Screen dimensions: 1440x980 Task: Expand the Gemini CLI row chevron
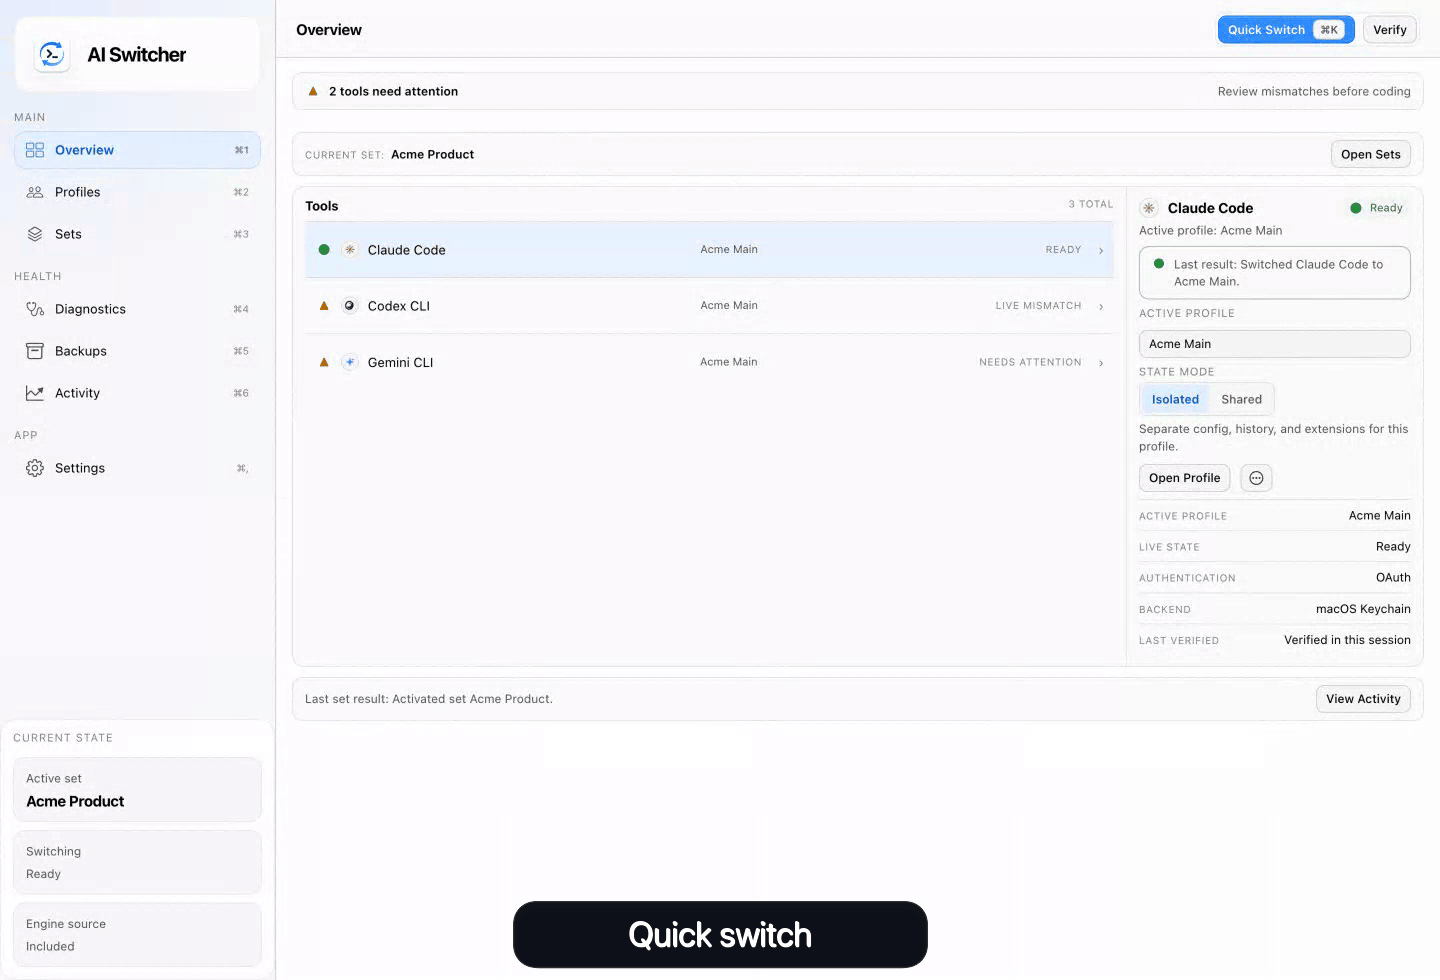pos(1101,362)
